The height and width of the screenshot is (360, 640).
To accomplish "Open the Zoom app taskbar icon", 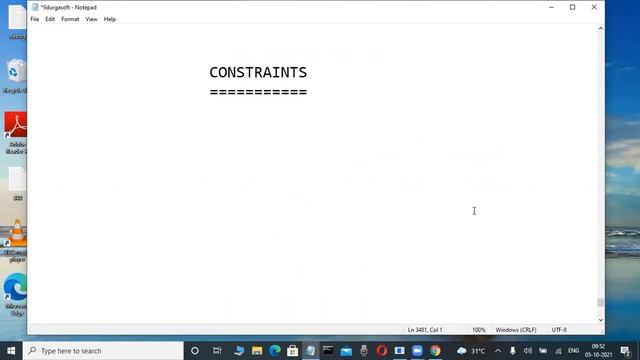I will click(x=417, y=351).
